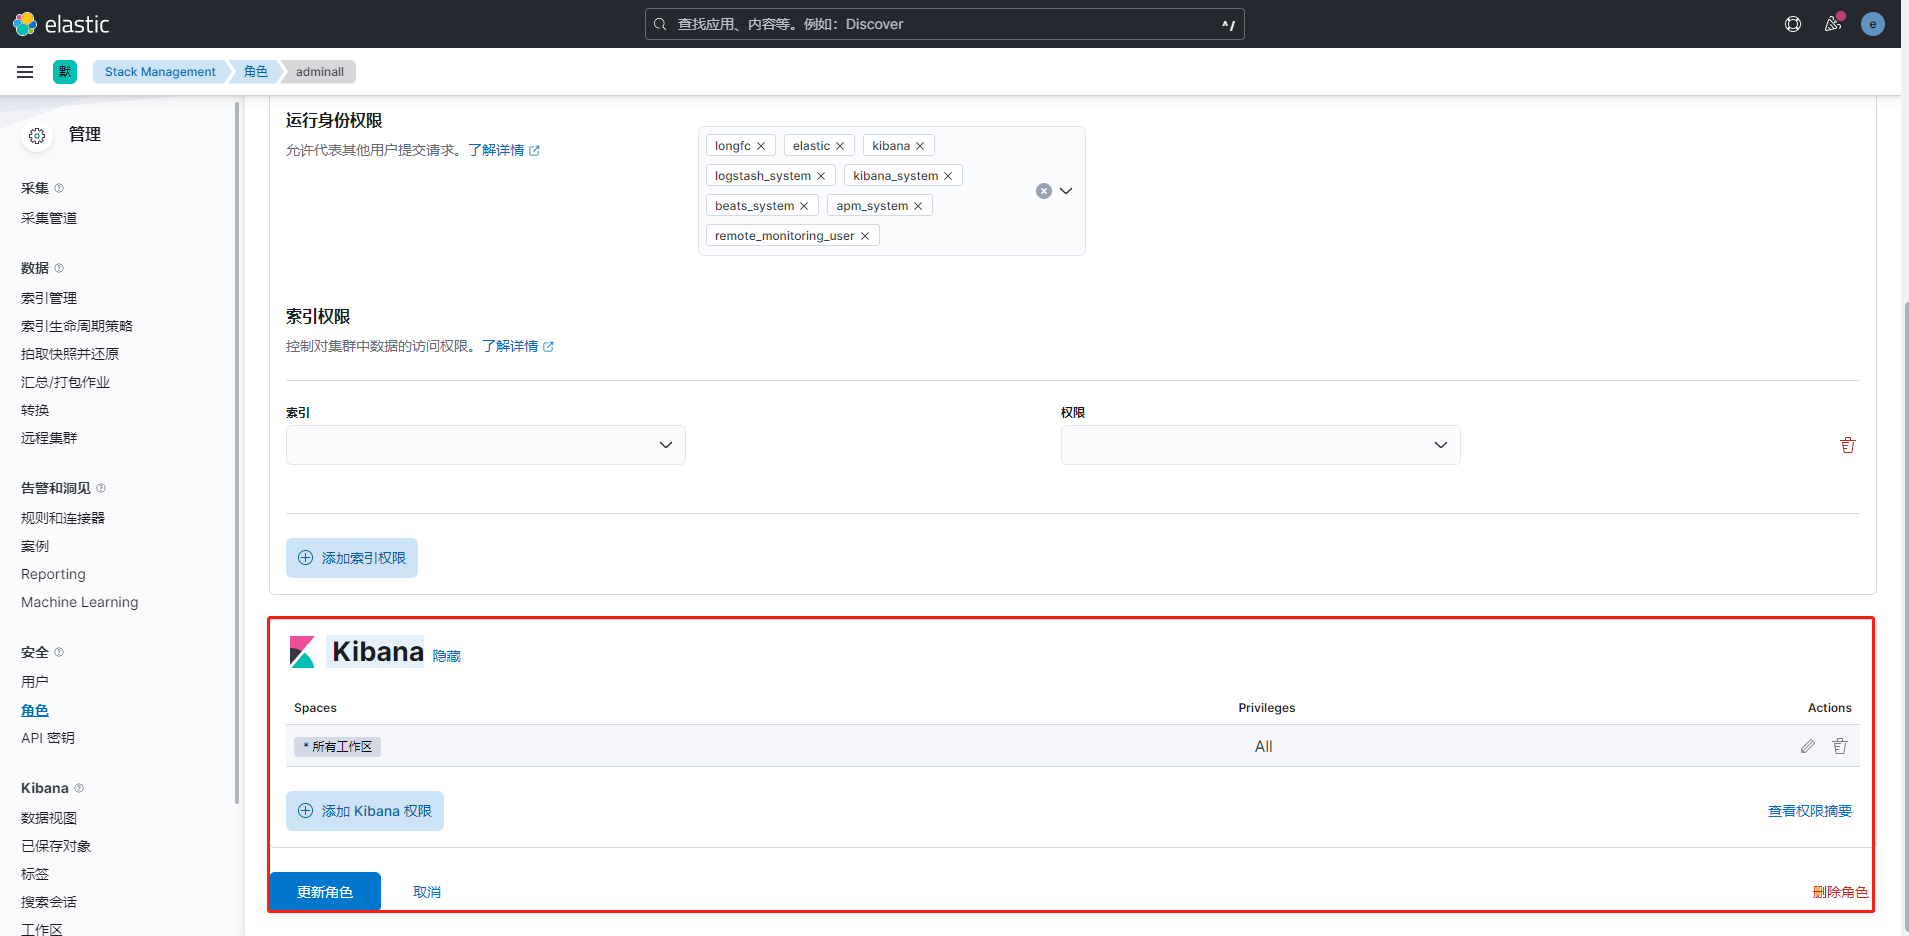Screen dimensions: 1909x936
Task: Click the Elastic logo
Action: (x=61, y=24)
